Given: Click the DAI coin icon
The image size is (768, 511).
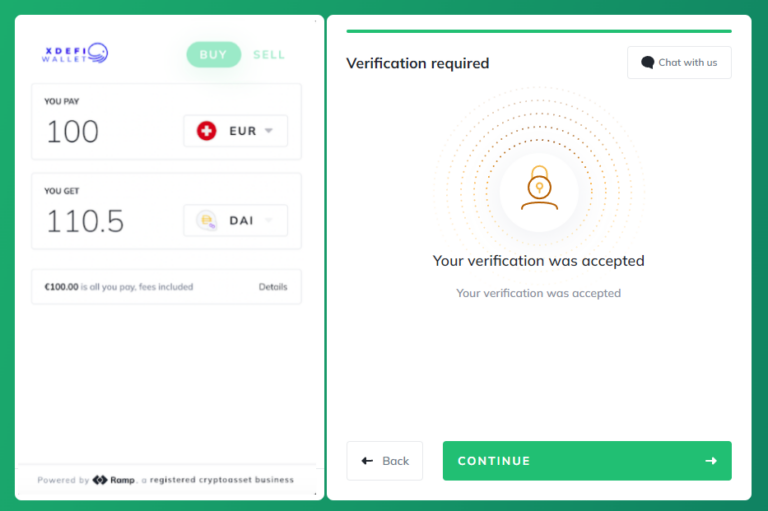Looking at the screenshot, I should (x=206, y=220).
